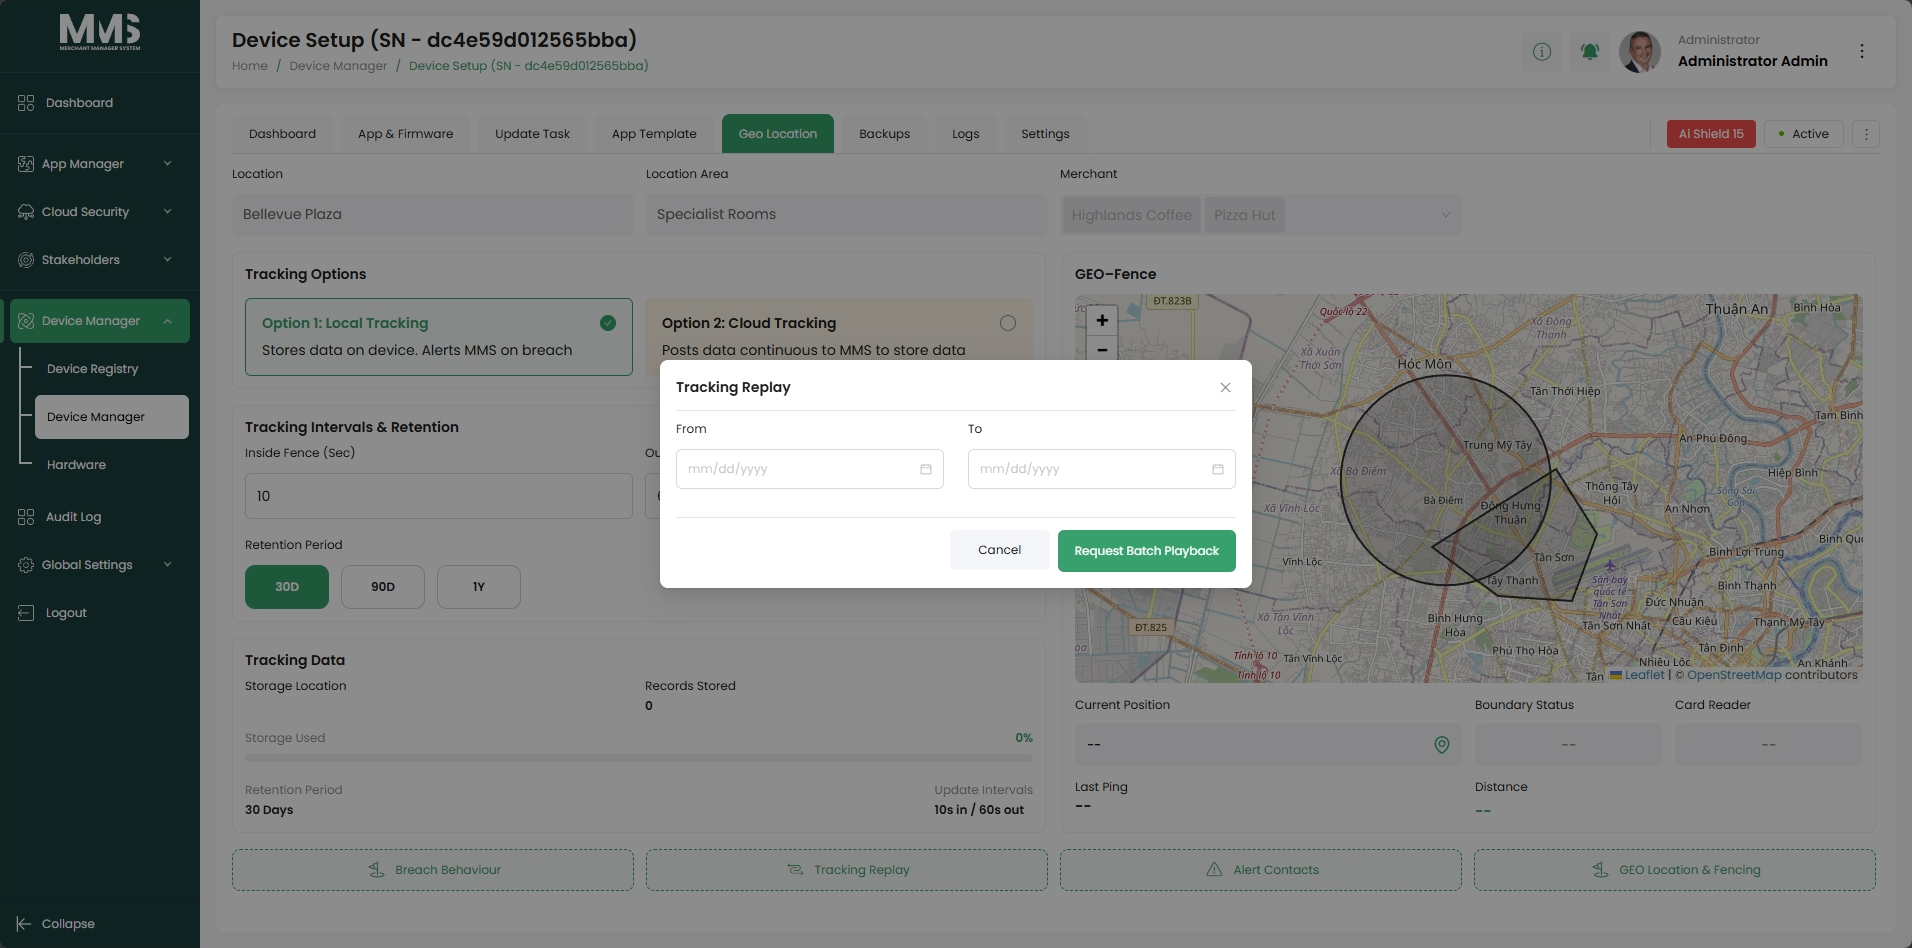
Task: Click the Cloud Security cloud icon
Action: pos(26,212)
